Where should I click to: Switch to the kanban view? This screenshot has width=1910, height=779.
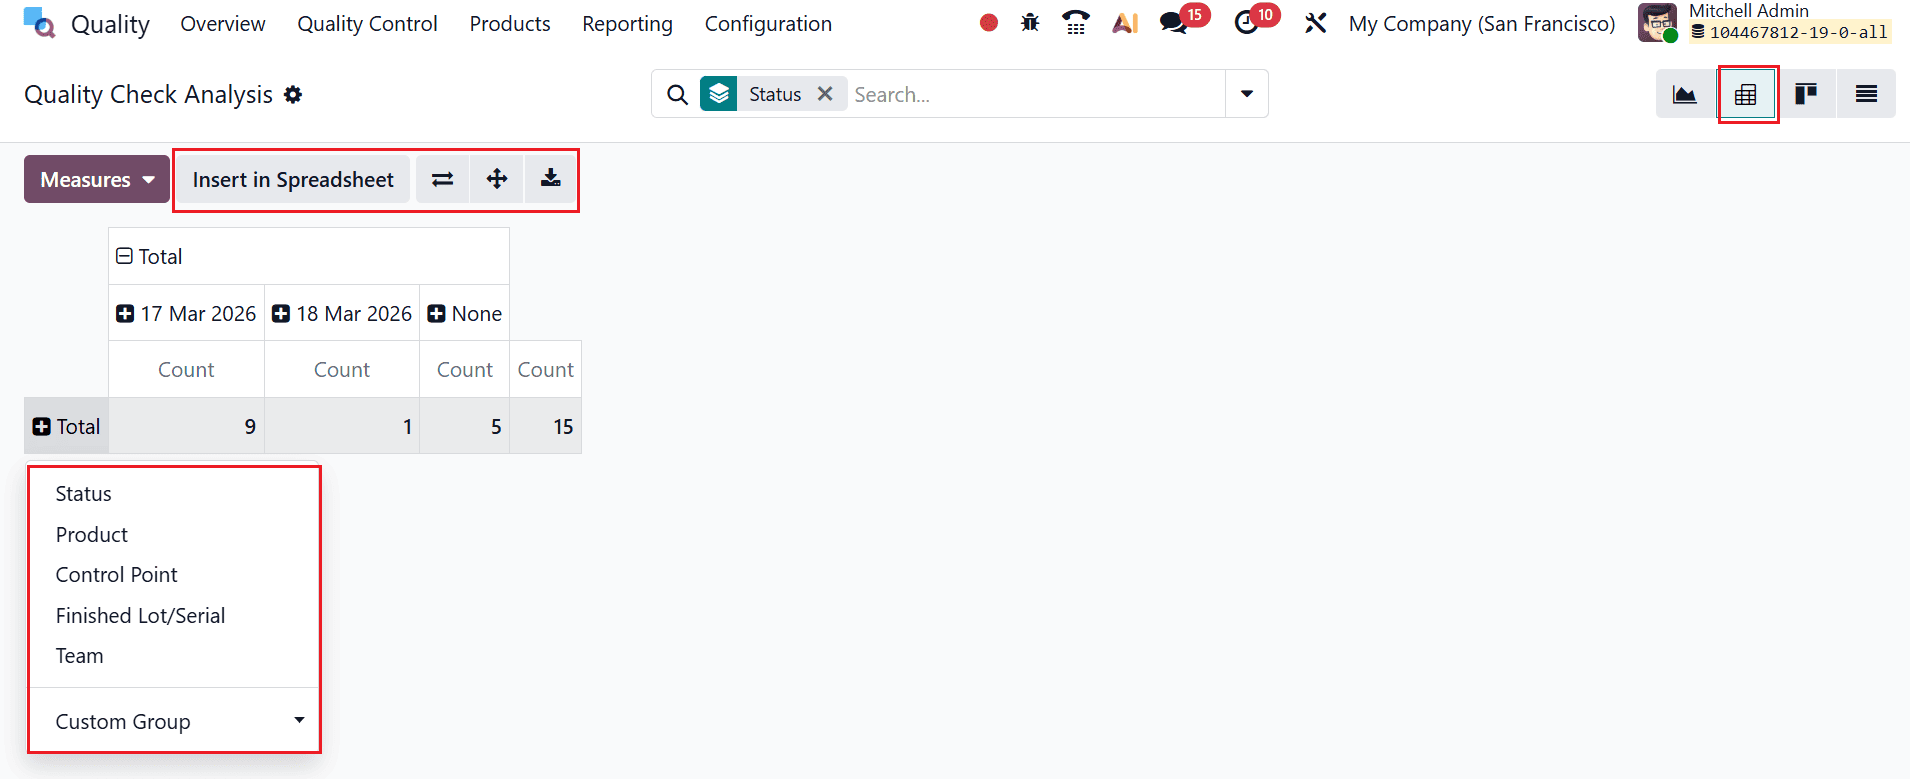pyautogui.click(x=1806, y=94)
